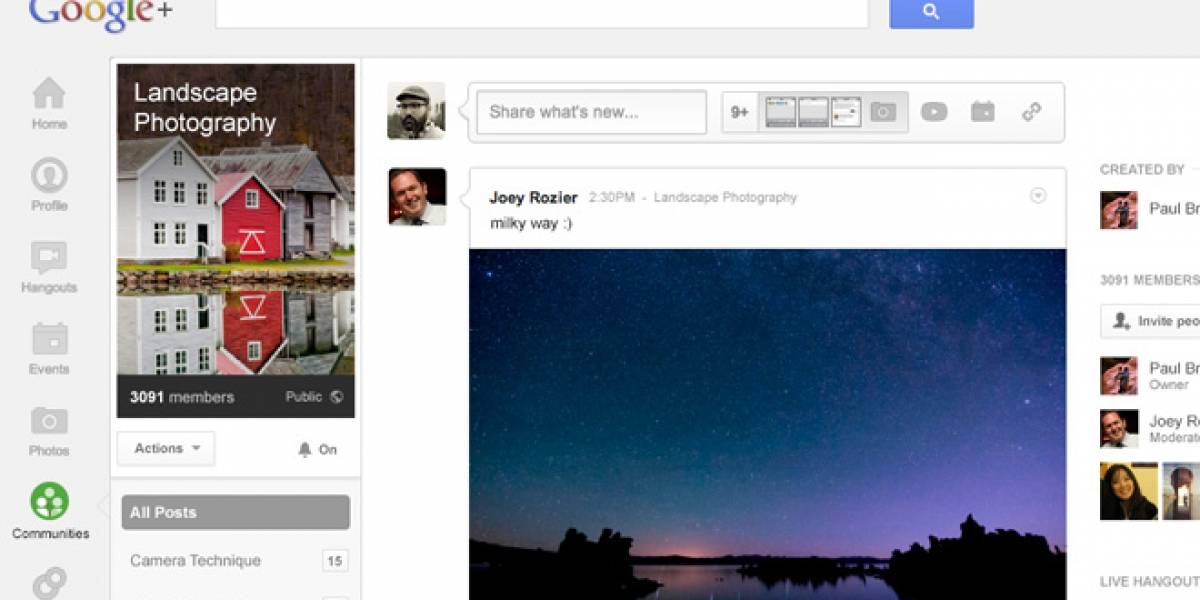This screenshot has width=1200, height=600.
Task: Open Hangouts from sidebar
Action: pos(49,268)
